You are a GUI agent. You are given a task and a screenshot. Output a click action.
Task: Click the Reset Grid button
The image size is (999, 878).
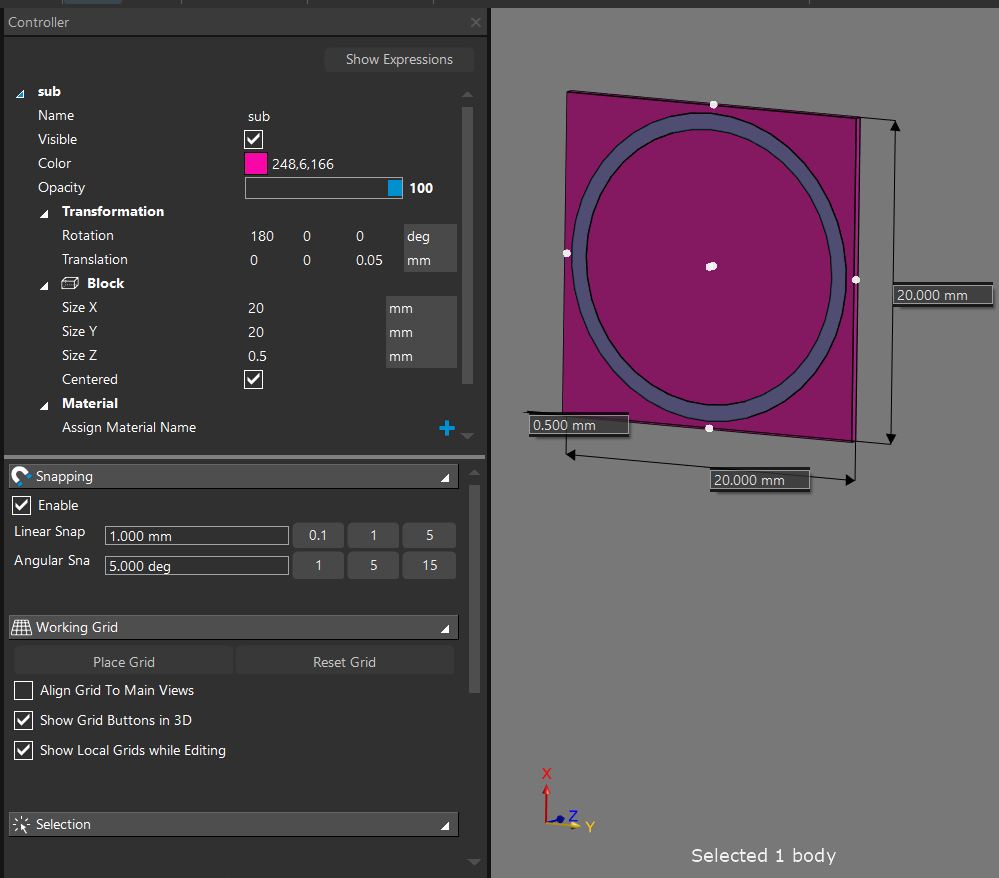pyautogui.click(x=344, y=662)
